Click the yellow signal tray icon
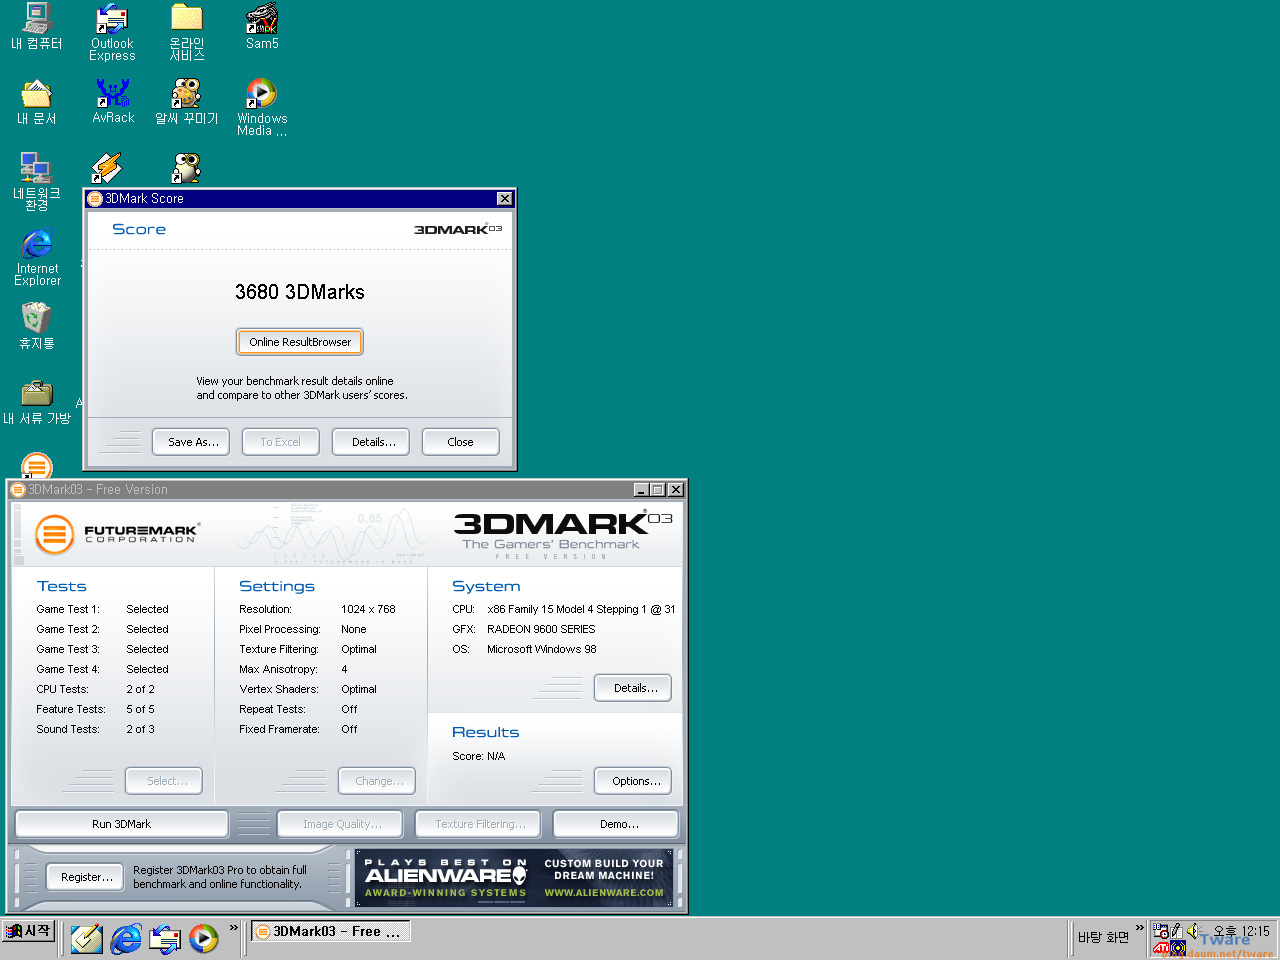Image resolution: width=1280 pixels, height=960 pixels. (x=1178, y=948)
